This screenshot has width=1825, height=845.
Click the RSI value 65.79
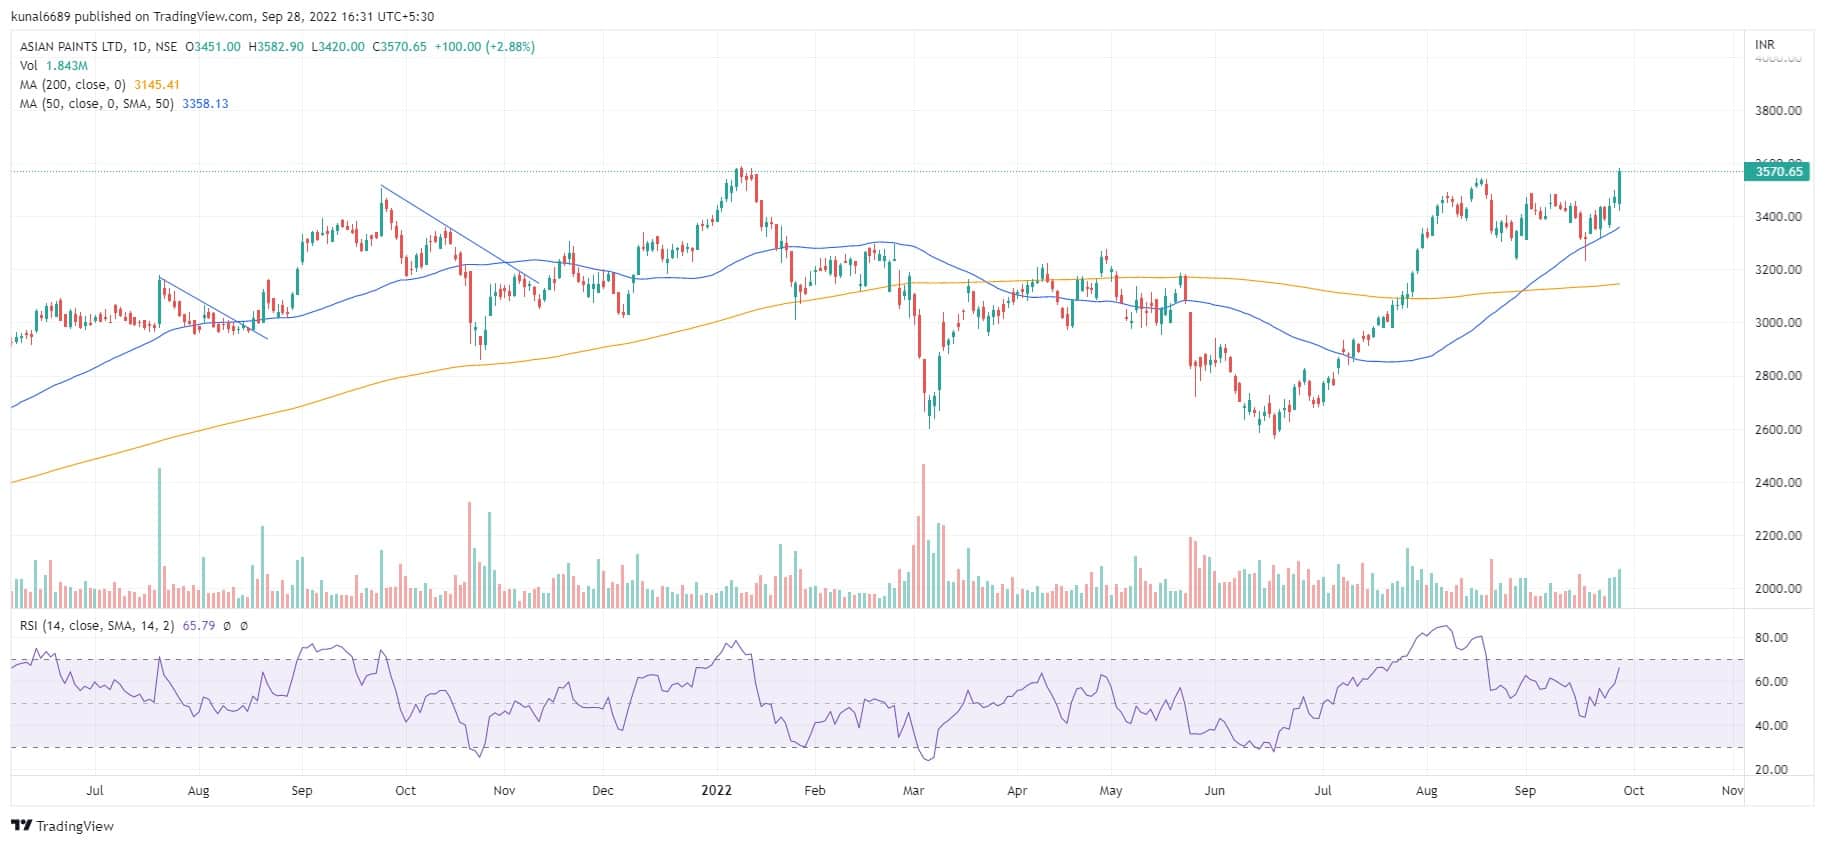[199, 626]
